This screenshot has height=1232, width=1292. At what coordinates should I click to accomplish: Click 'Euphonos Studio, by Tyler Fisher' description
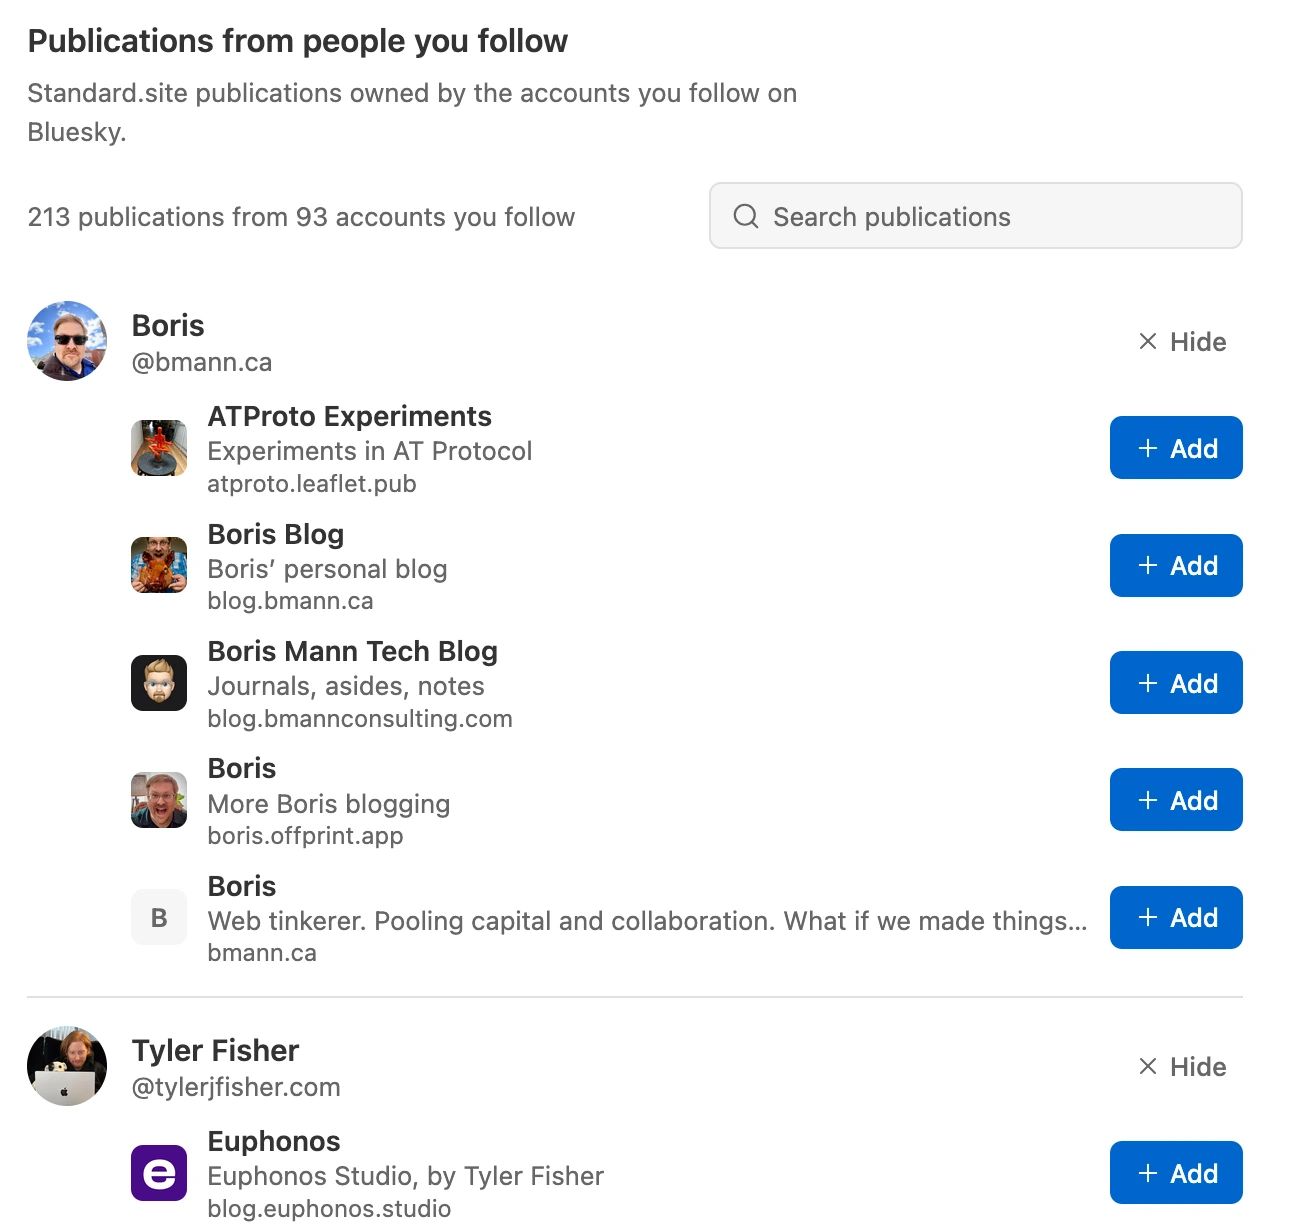[x=406, y=1176]
